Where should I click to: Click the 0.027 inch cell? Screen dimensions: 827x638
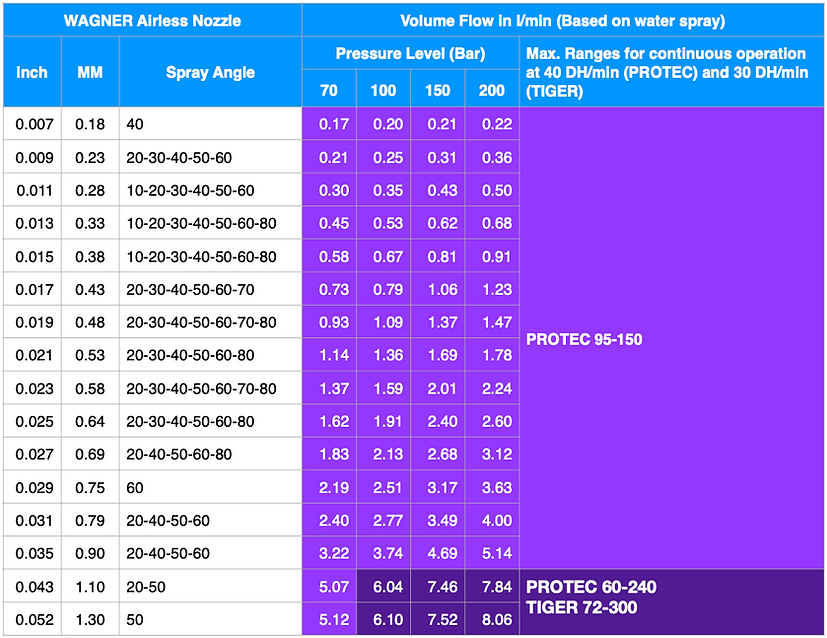point(32,454)
